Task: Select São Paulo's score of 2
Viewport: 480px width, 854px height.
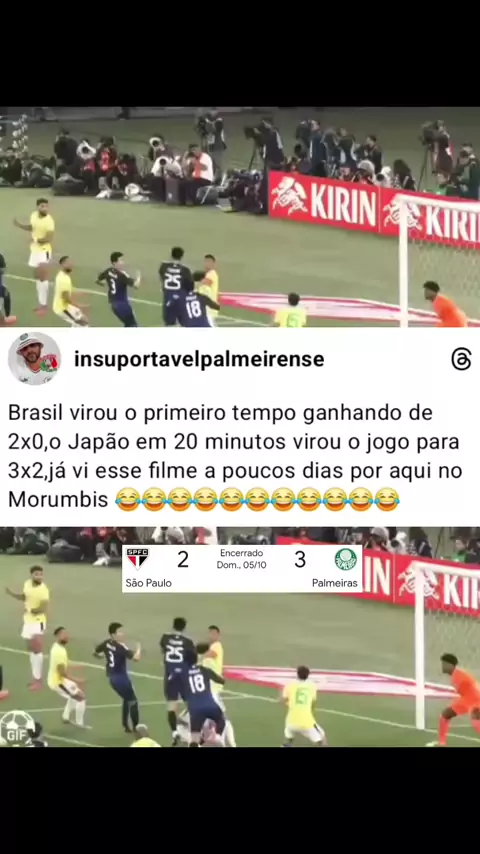Action: tap(183, 560)
